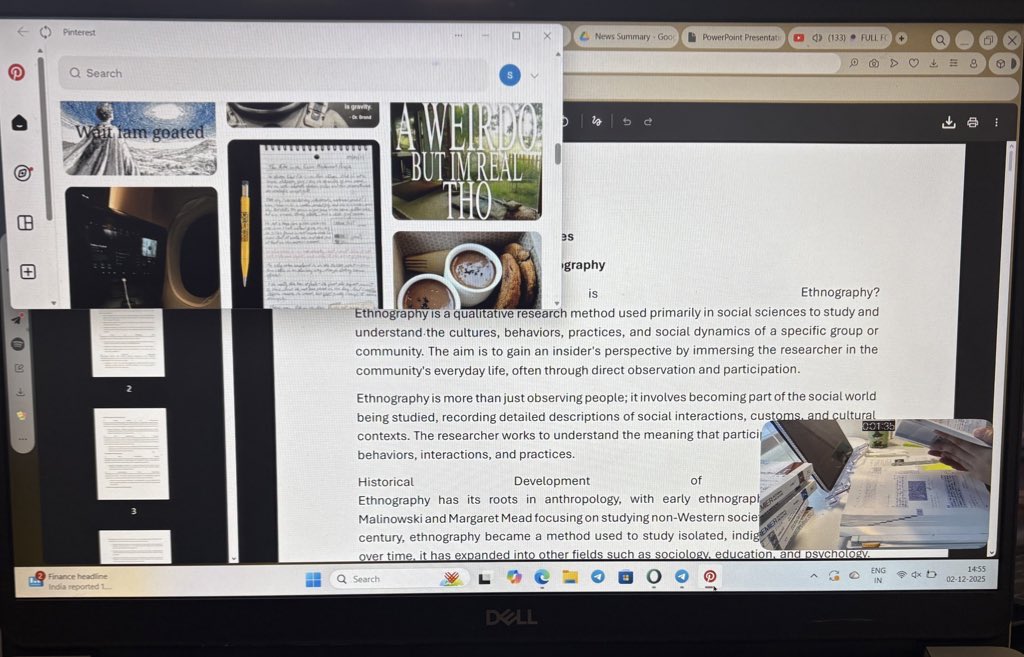Open PDF viewer more actions menu
The width and height of the screenshot is (1024, 657).
click(997, 122)
